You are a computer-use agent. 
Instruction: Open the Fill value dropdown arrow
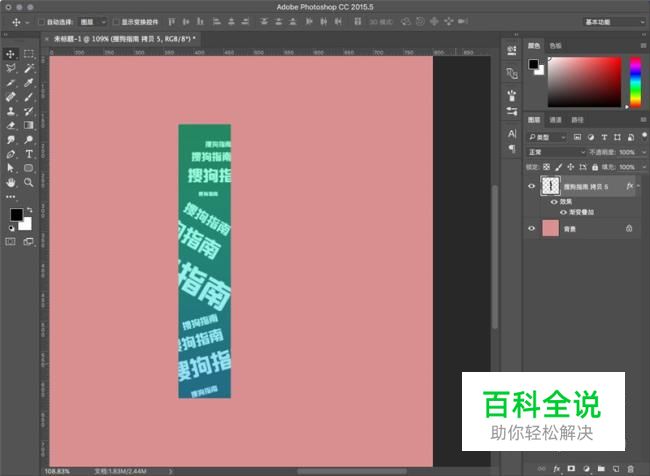(644, 167)
